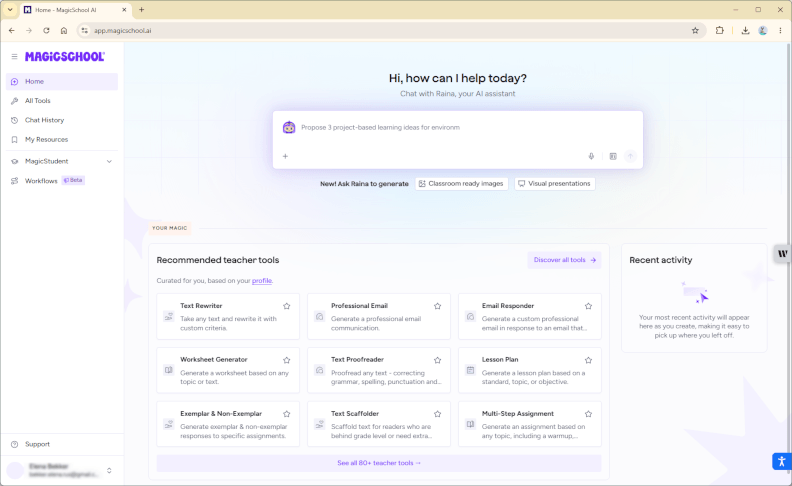Reload the page
The image size is (792, 486).
tap(46, 31)
